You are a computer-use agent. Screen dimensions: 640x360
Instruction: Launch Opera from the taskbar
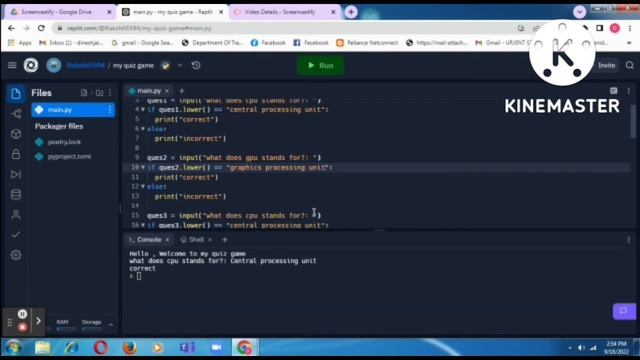[101, 347]
